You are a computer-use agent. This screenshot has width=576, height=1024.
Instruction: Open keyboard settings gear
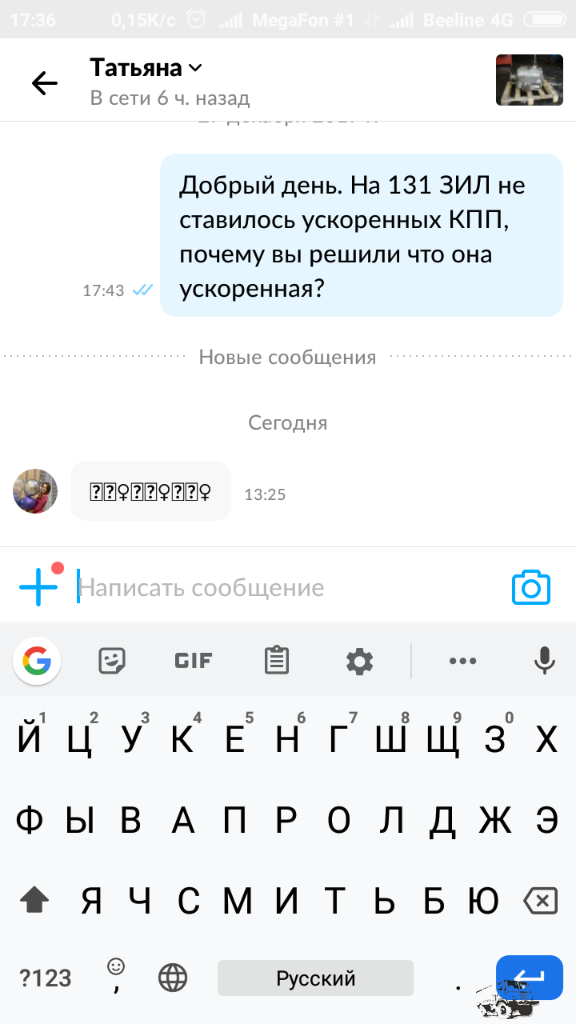pyautogui.click(x=359, y=662)
